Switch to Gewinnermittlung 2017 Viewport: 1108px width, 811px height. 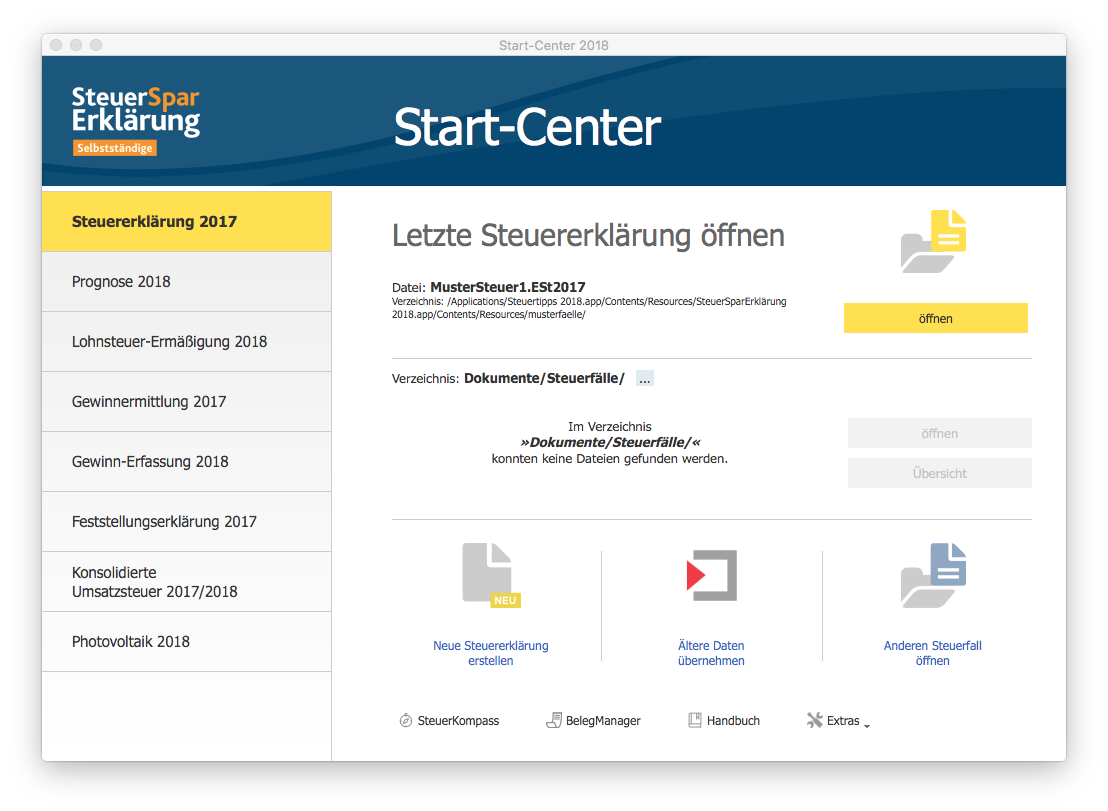[187, 401]
